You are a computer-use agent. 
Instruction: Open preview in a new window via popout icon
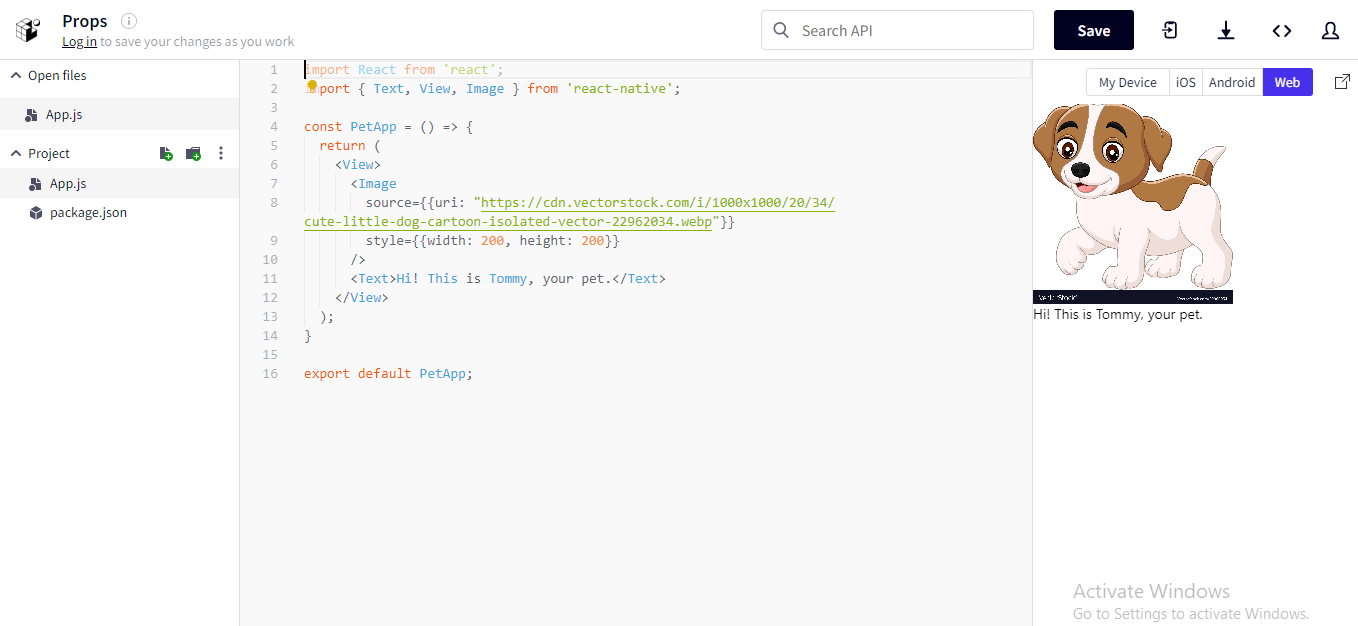click(x=1342, y=82)
